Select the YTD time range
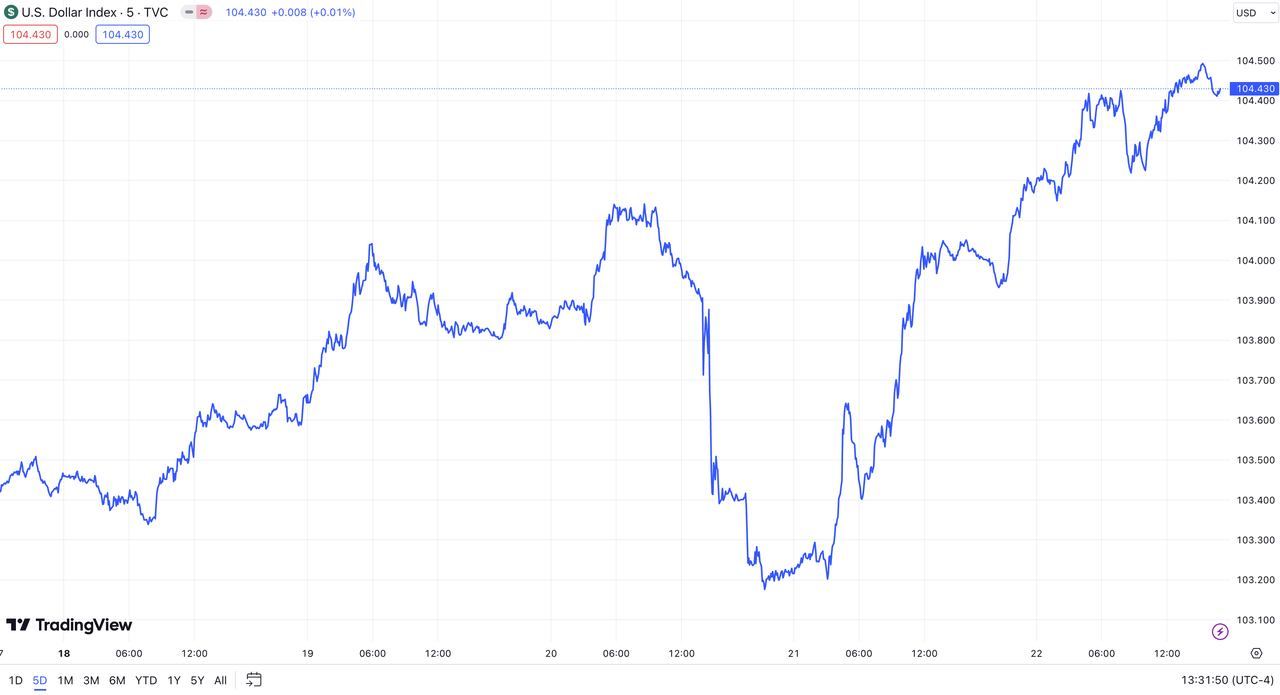Viewport: 1280px width, 695px height. click(146, 680)
